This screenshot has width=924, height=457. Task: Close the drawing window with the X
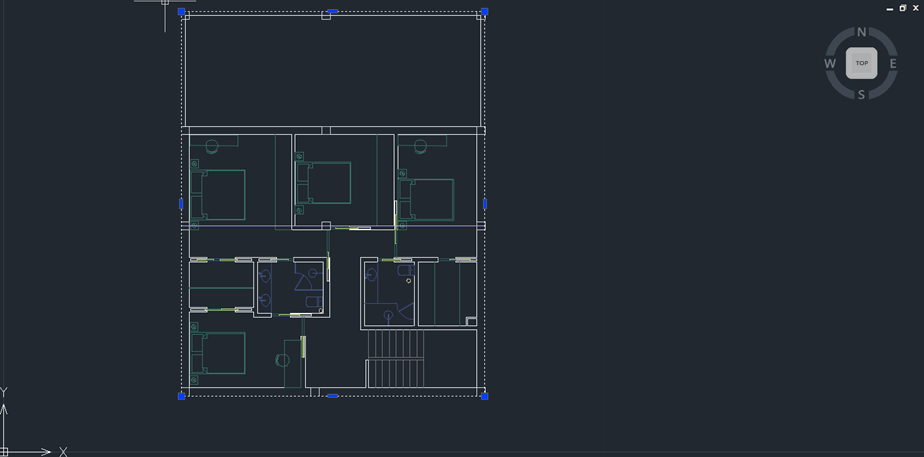(916, 8)
